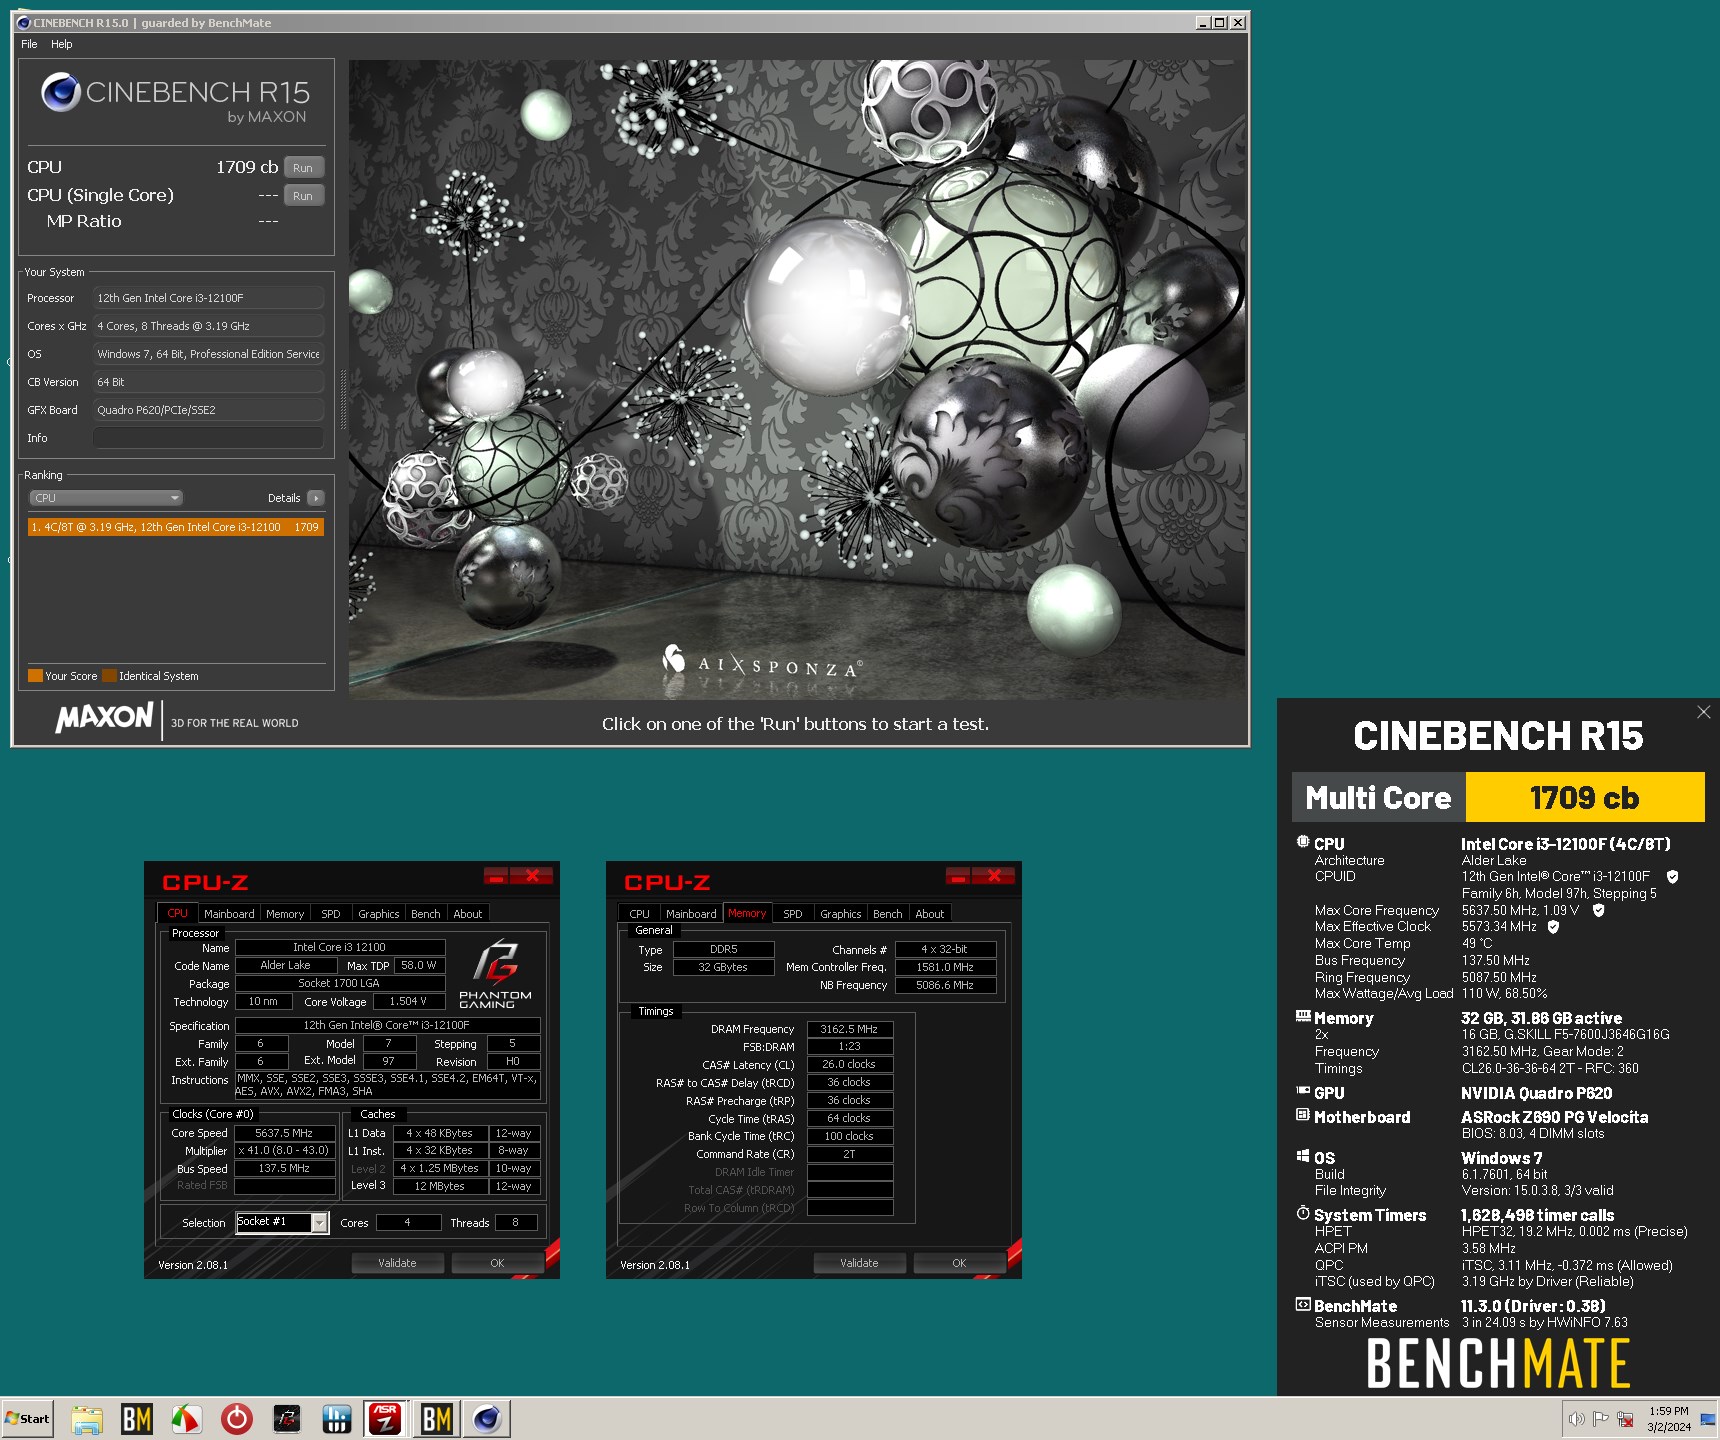Open SPD tab in right CPU-Z window
Viewport: 1720px width, 1440px height.
[793, 914]
